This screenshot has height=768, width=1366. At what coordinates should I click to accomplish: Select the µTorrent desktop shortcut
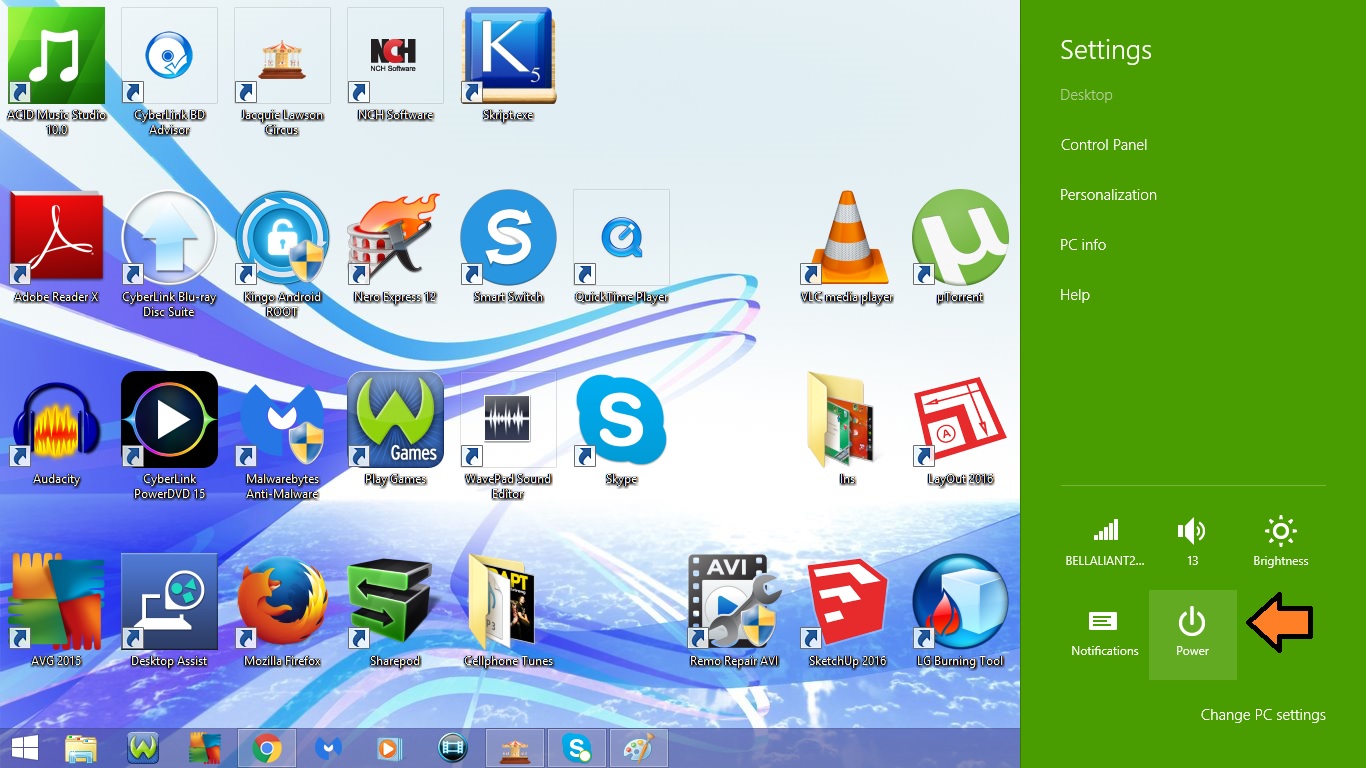(960, 246)
